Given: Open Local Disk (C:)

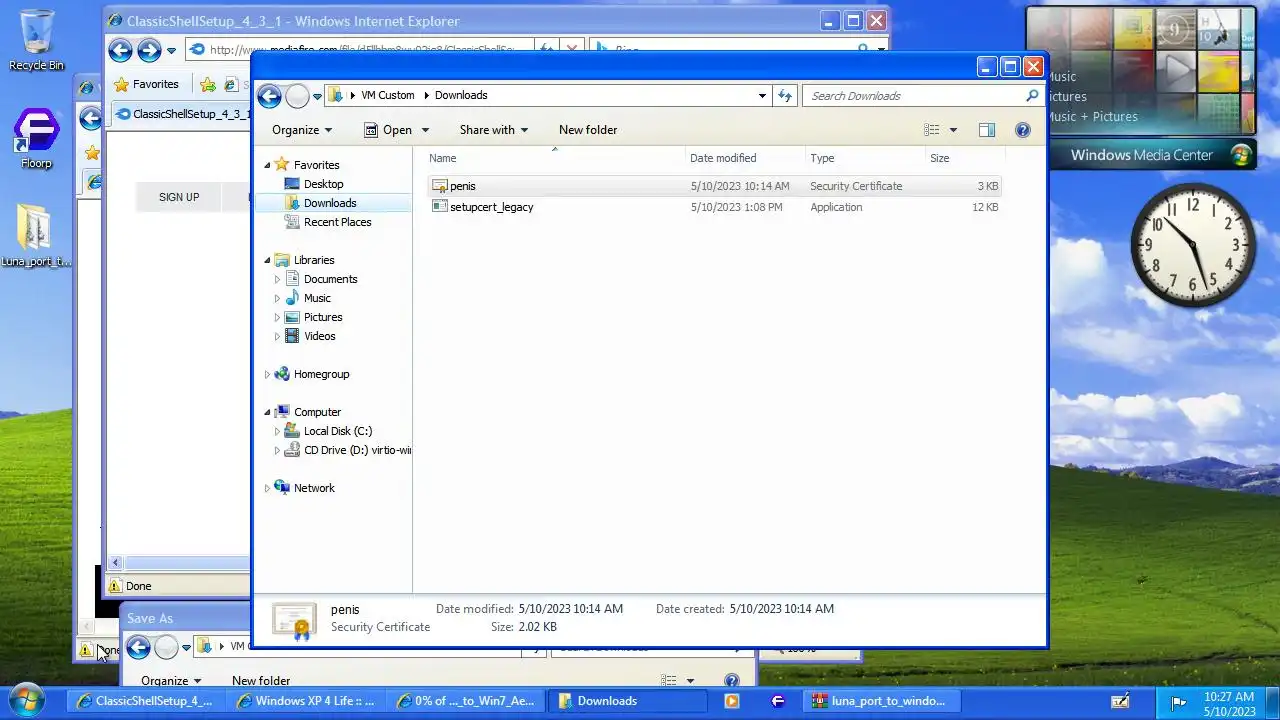Looking at the screenshot, I should click(337, 431).
